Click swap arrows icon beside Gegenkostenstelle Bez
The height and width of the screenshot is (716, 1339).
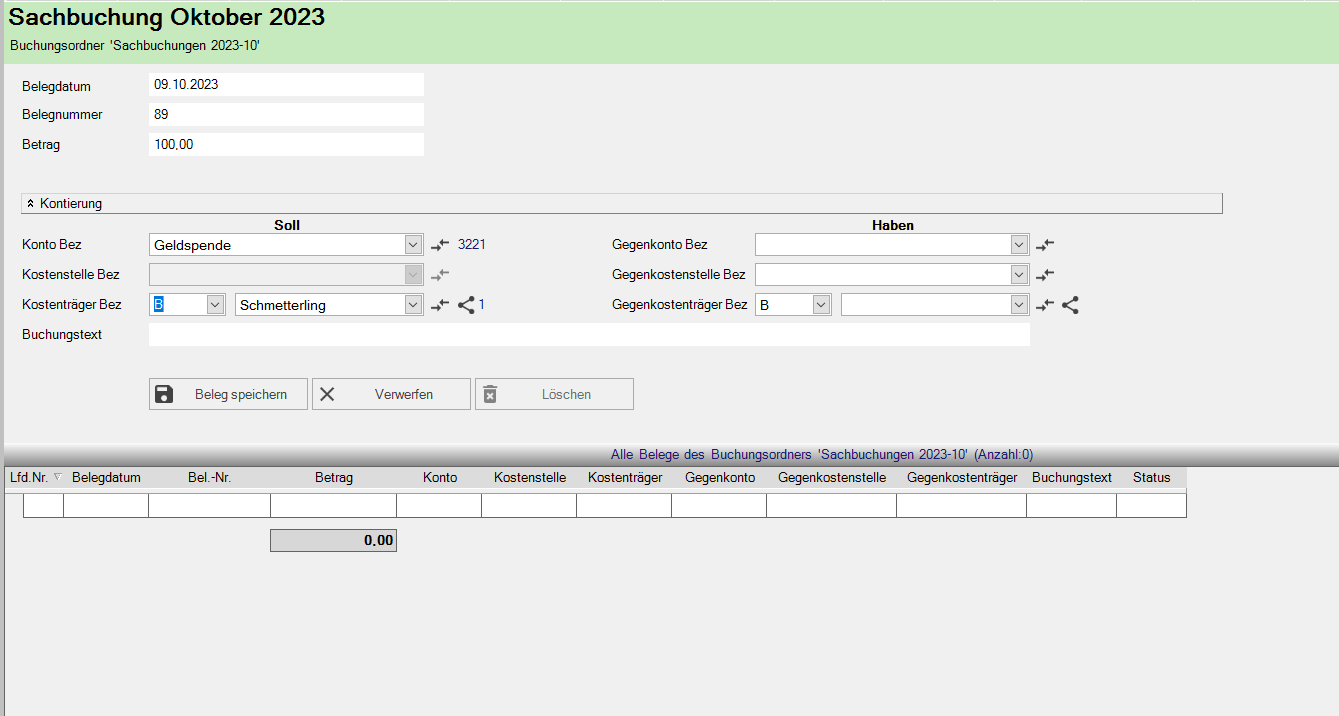coord(1045,275)
